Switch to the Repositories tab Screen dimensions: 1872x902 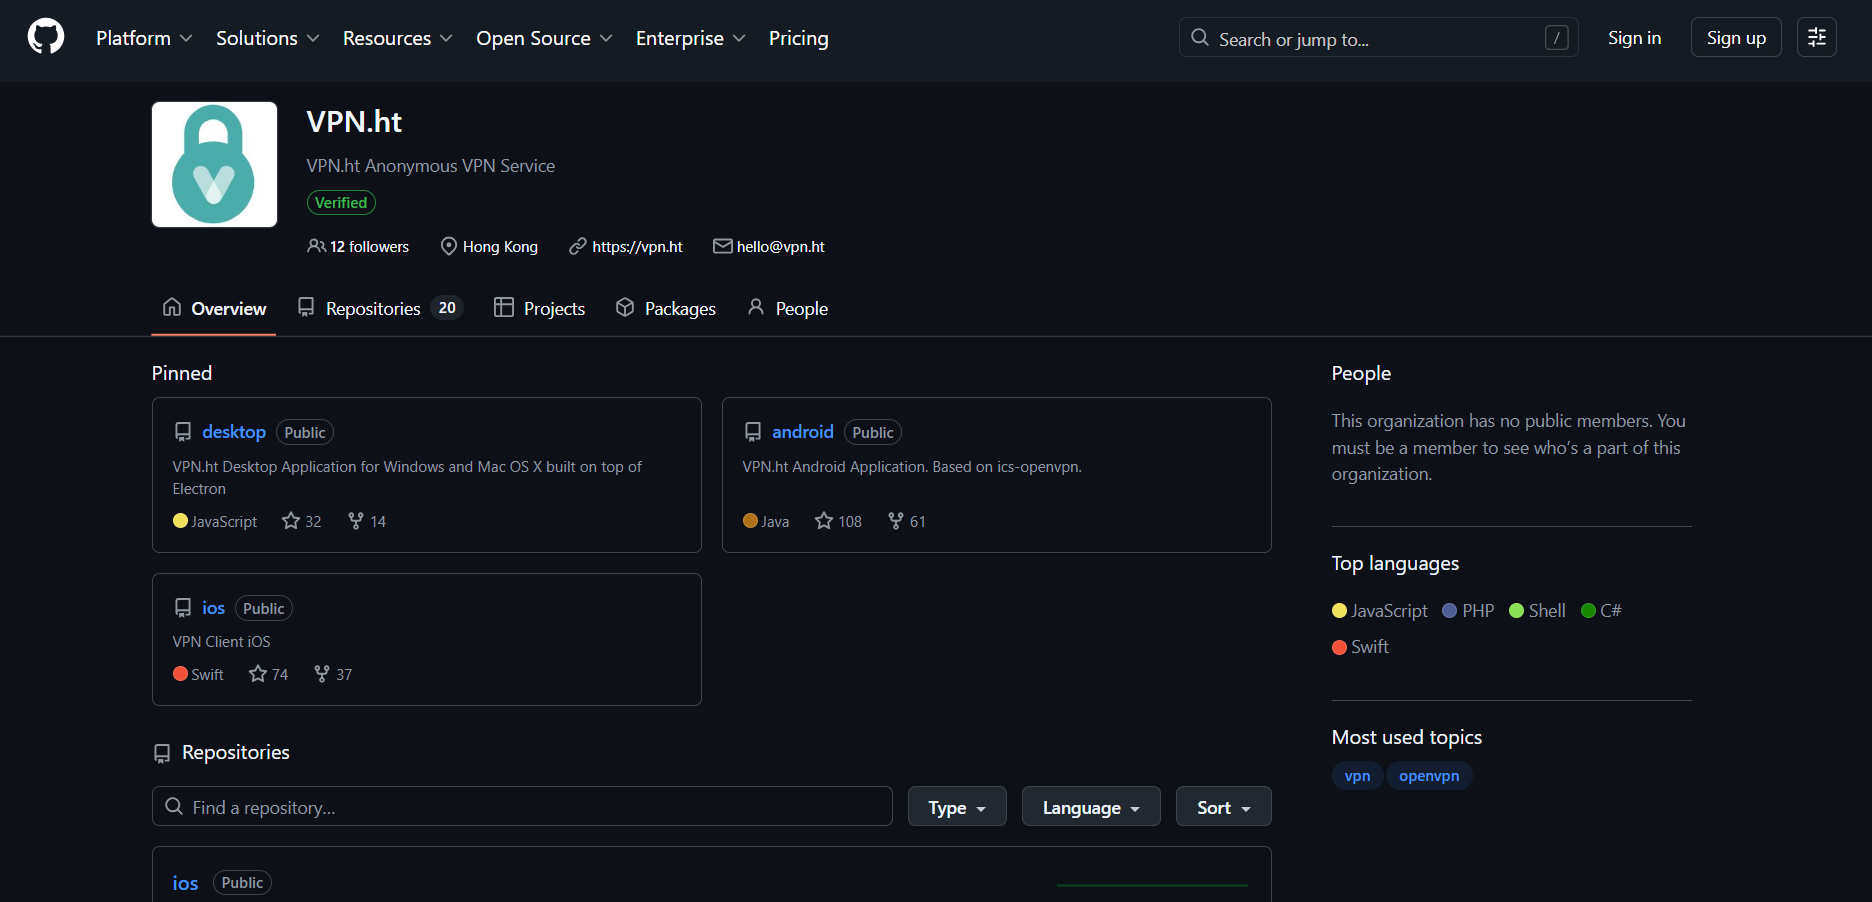[380, 308]
